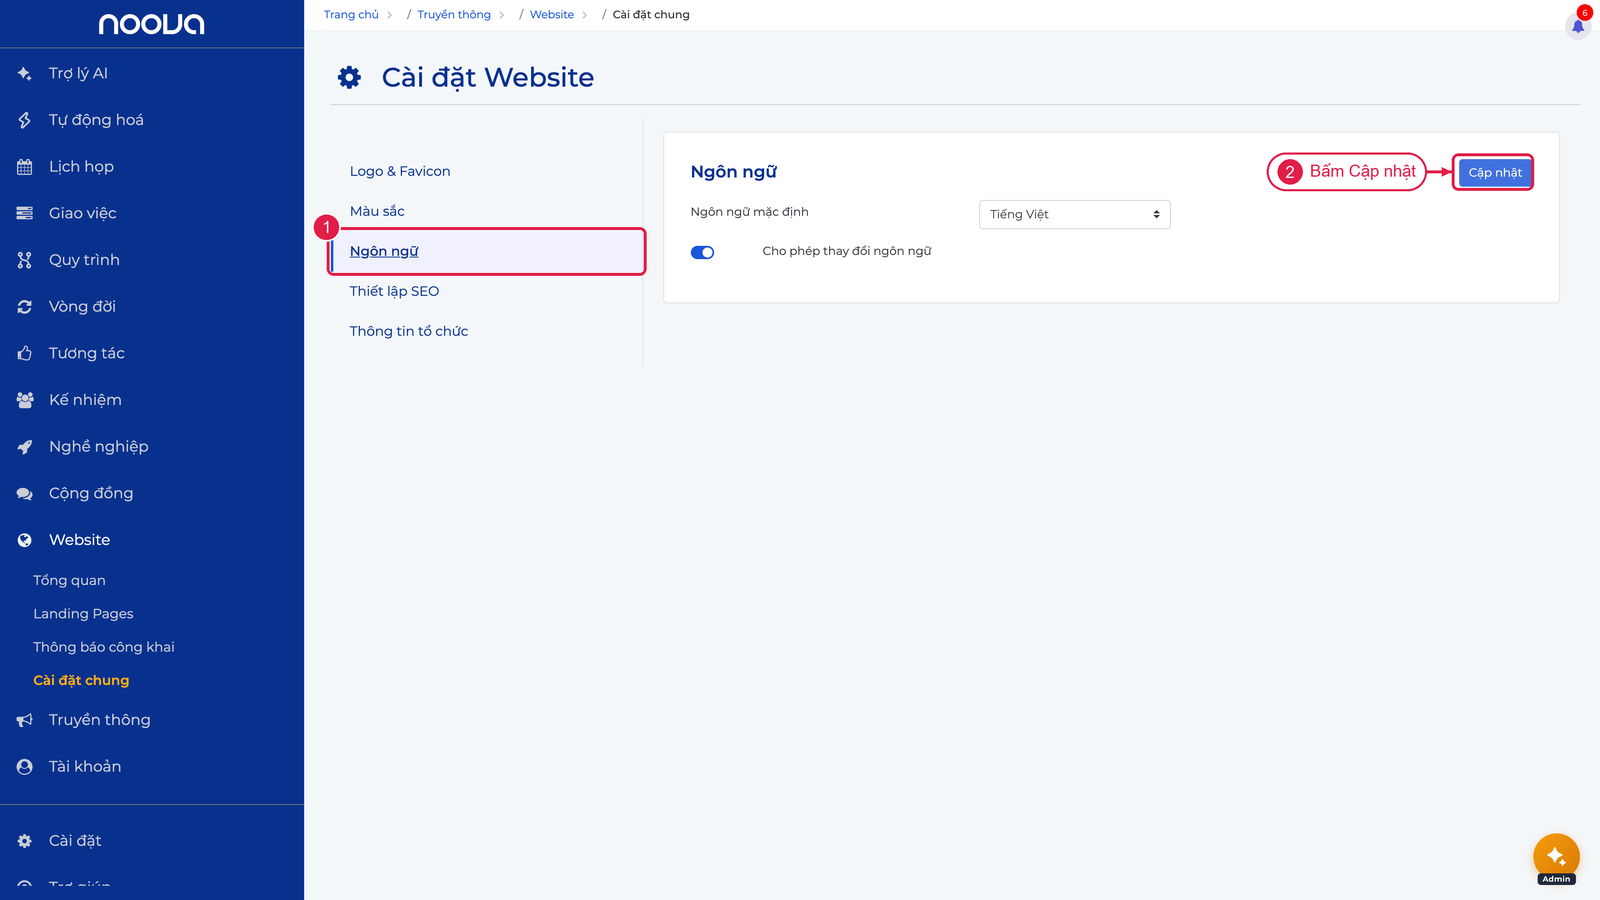This screenshot has width=1600, height=900.
Task: Toggle Cho phép thay đổi ngôn ngữ switch
Action: [x=702, y=252]
